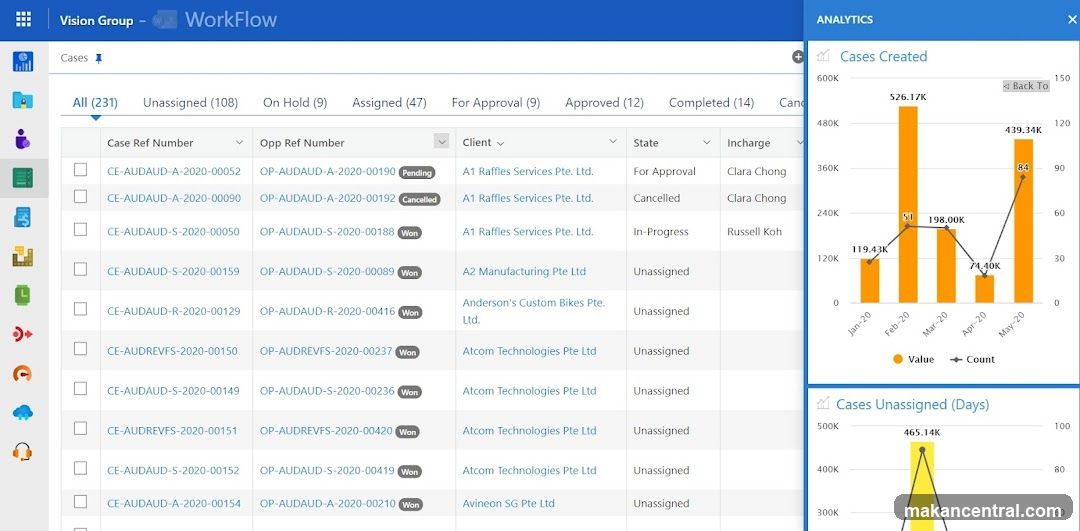Open the app launcher grid
This screenshot has height=531, width=1080.
pos(23,19)
